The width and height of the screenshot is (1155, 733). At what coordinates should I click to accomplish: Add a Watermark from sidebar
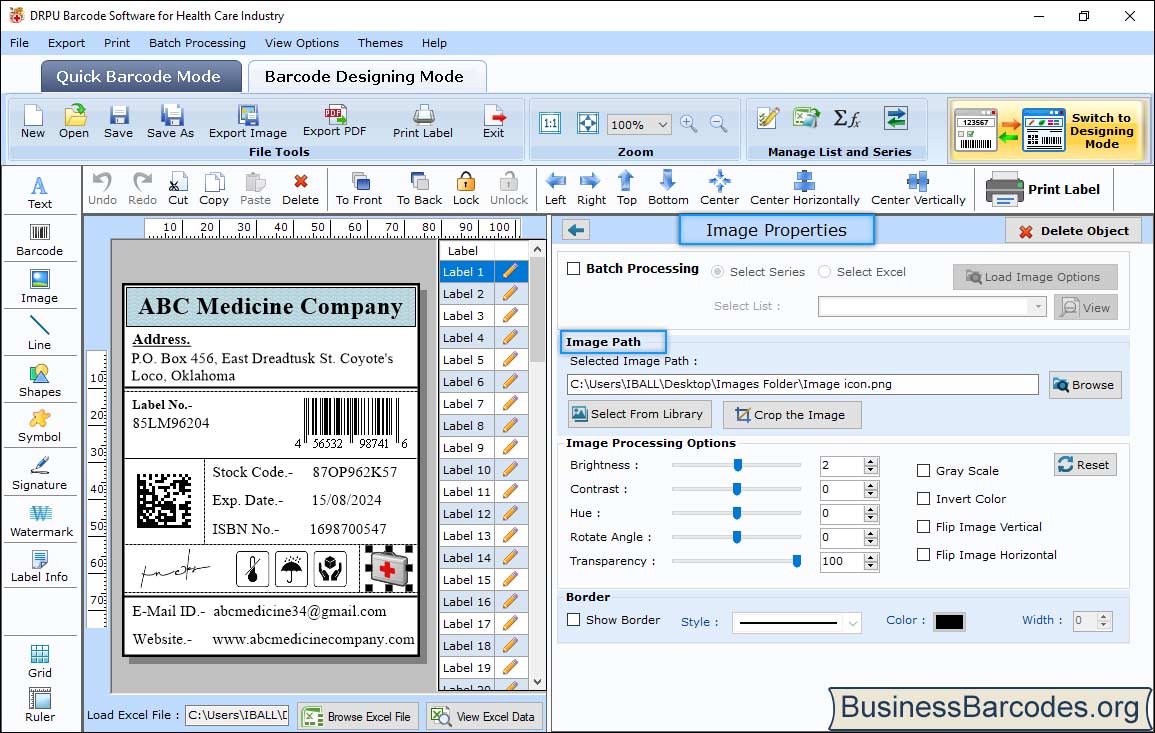point(41,521)
